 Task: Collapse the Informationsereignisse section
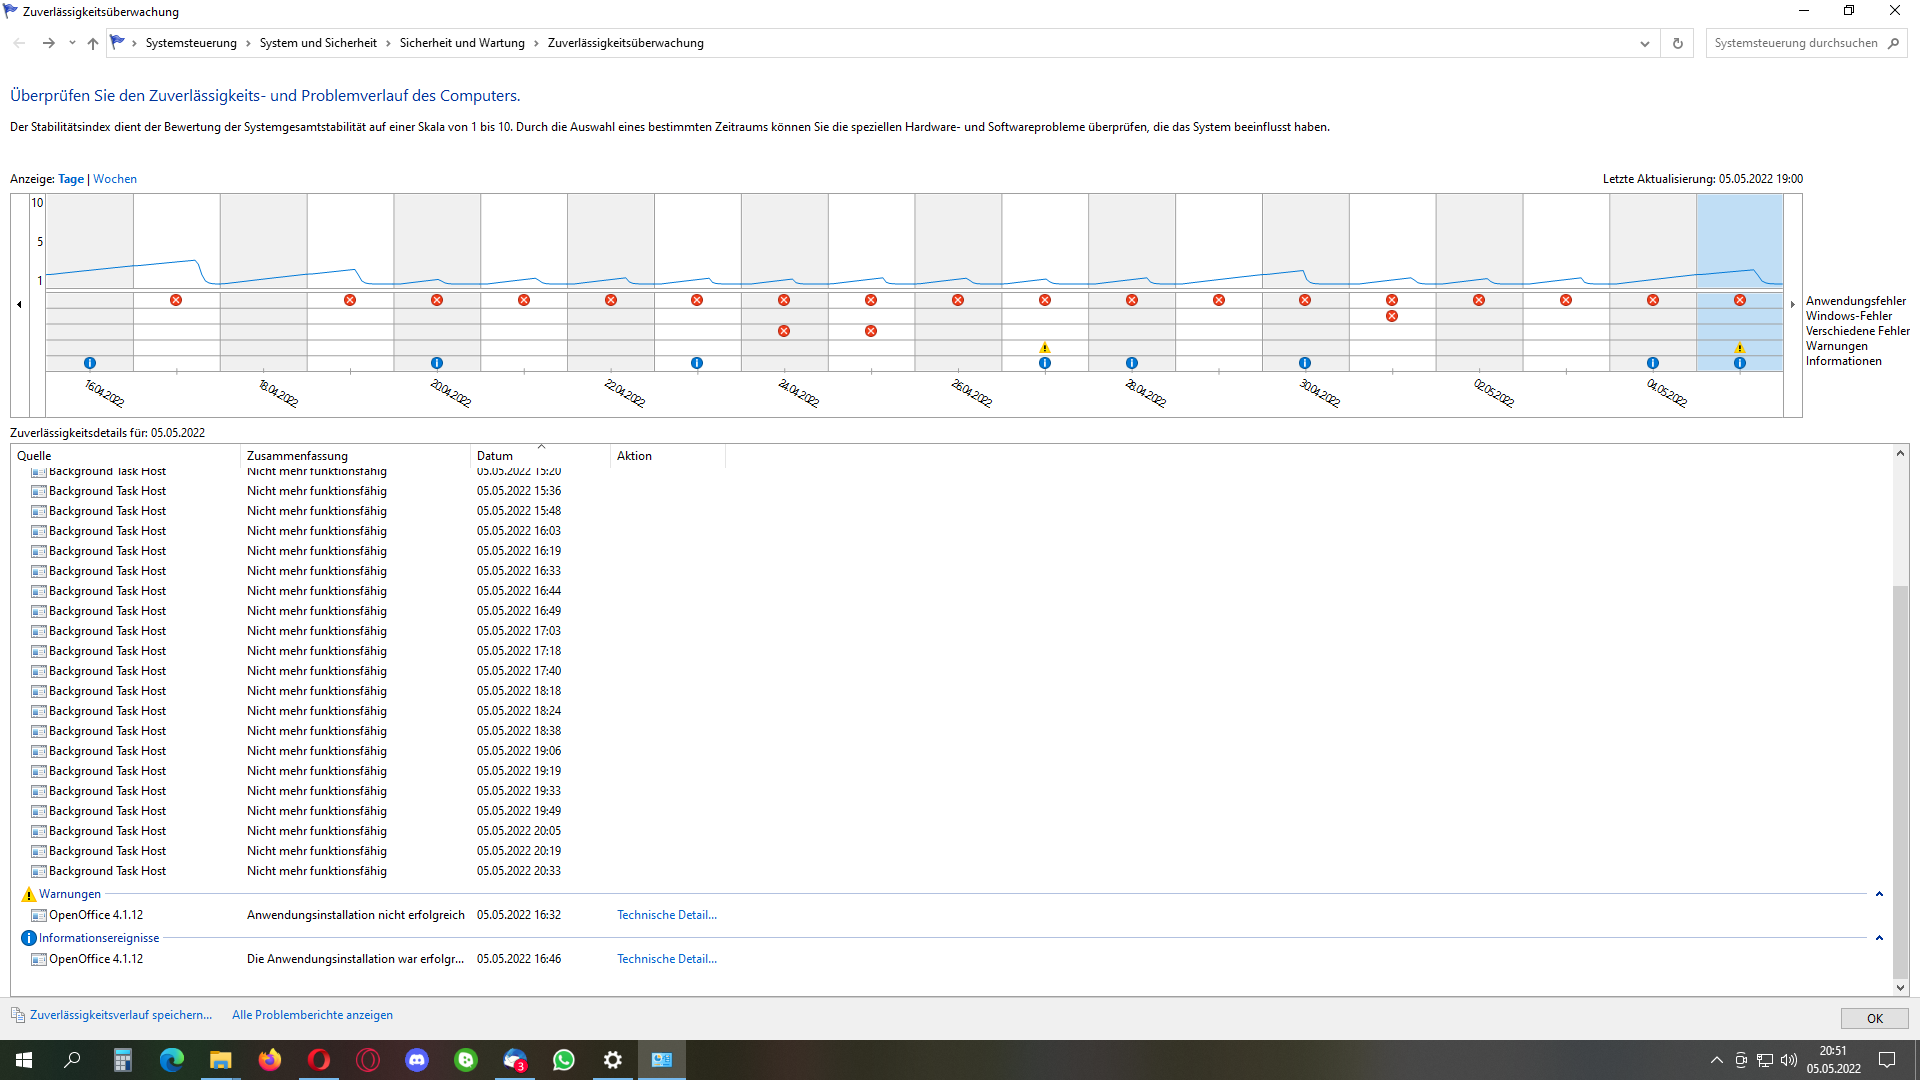pyautogui.click(x=1879, y=938)
